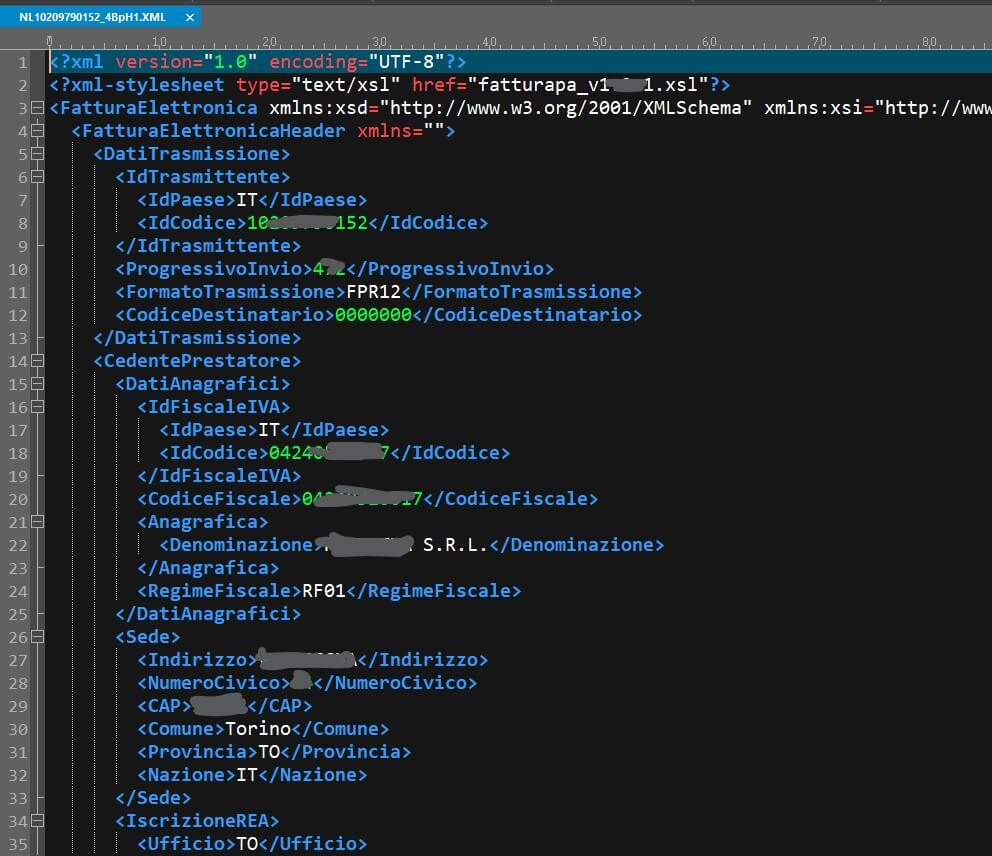992x856 pixels.
Task: Collapse the FatturaElettronicaHeader fold on line 4
Action: 38,131
